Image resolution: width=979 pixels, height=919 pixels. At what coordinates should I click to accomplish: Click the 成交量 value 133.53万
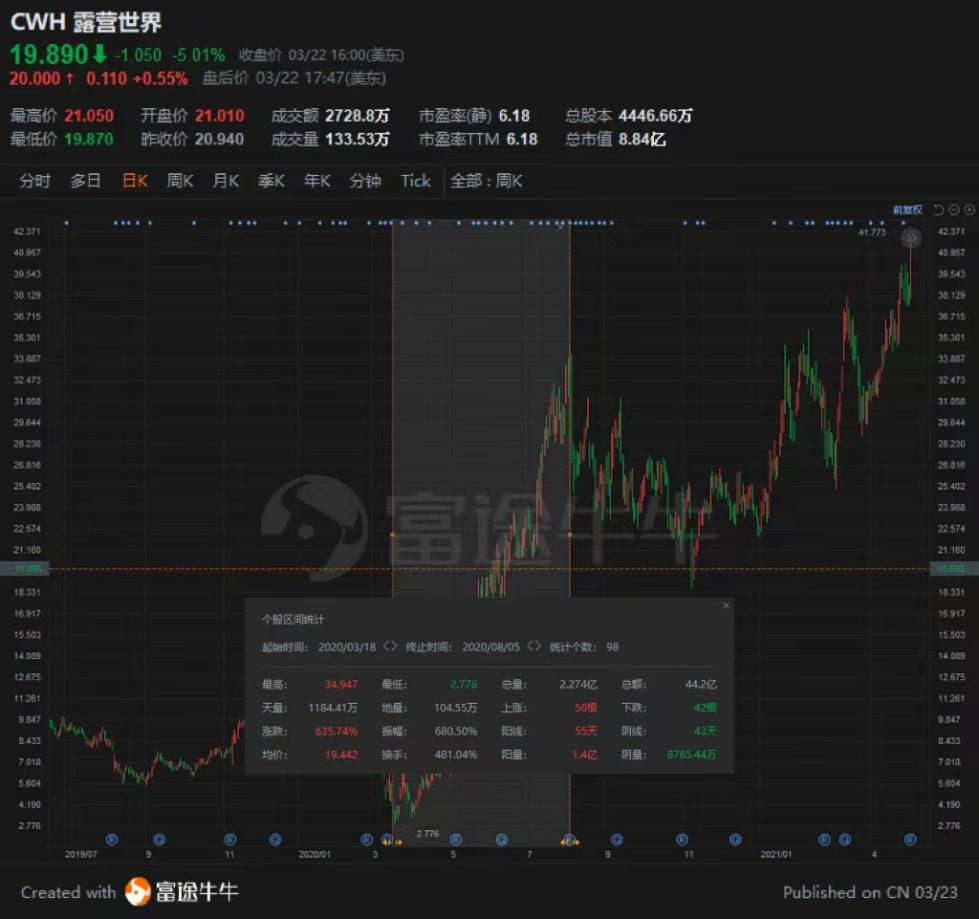pyautogui.click(x=357, y=139)
